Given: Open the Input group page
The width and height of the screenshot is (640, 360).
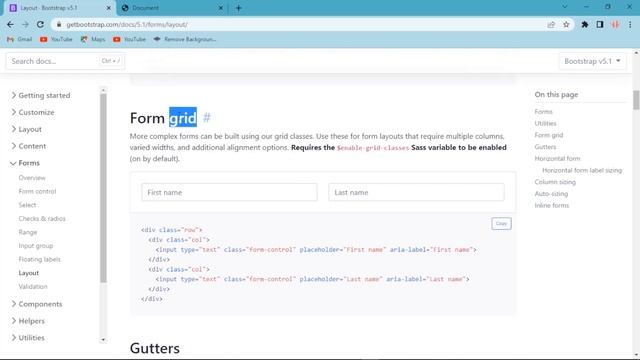Looking at the screenshot, I should tap(36, 246).
